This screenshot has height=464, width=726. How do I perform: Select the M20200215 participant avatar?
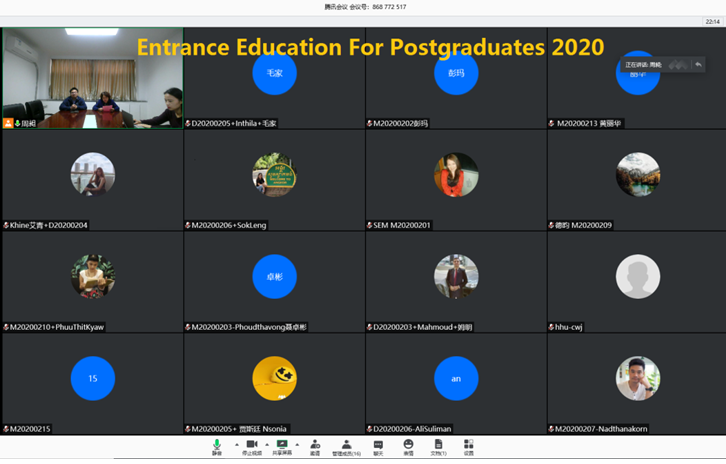[x=92, y=378]
